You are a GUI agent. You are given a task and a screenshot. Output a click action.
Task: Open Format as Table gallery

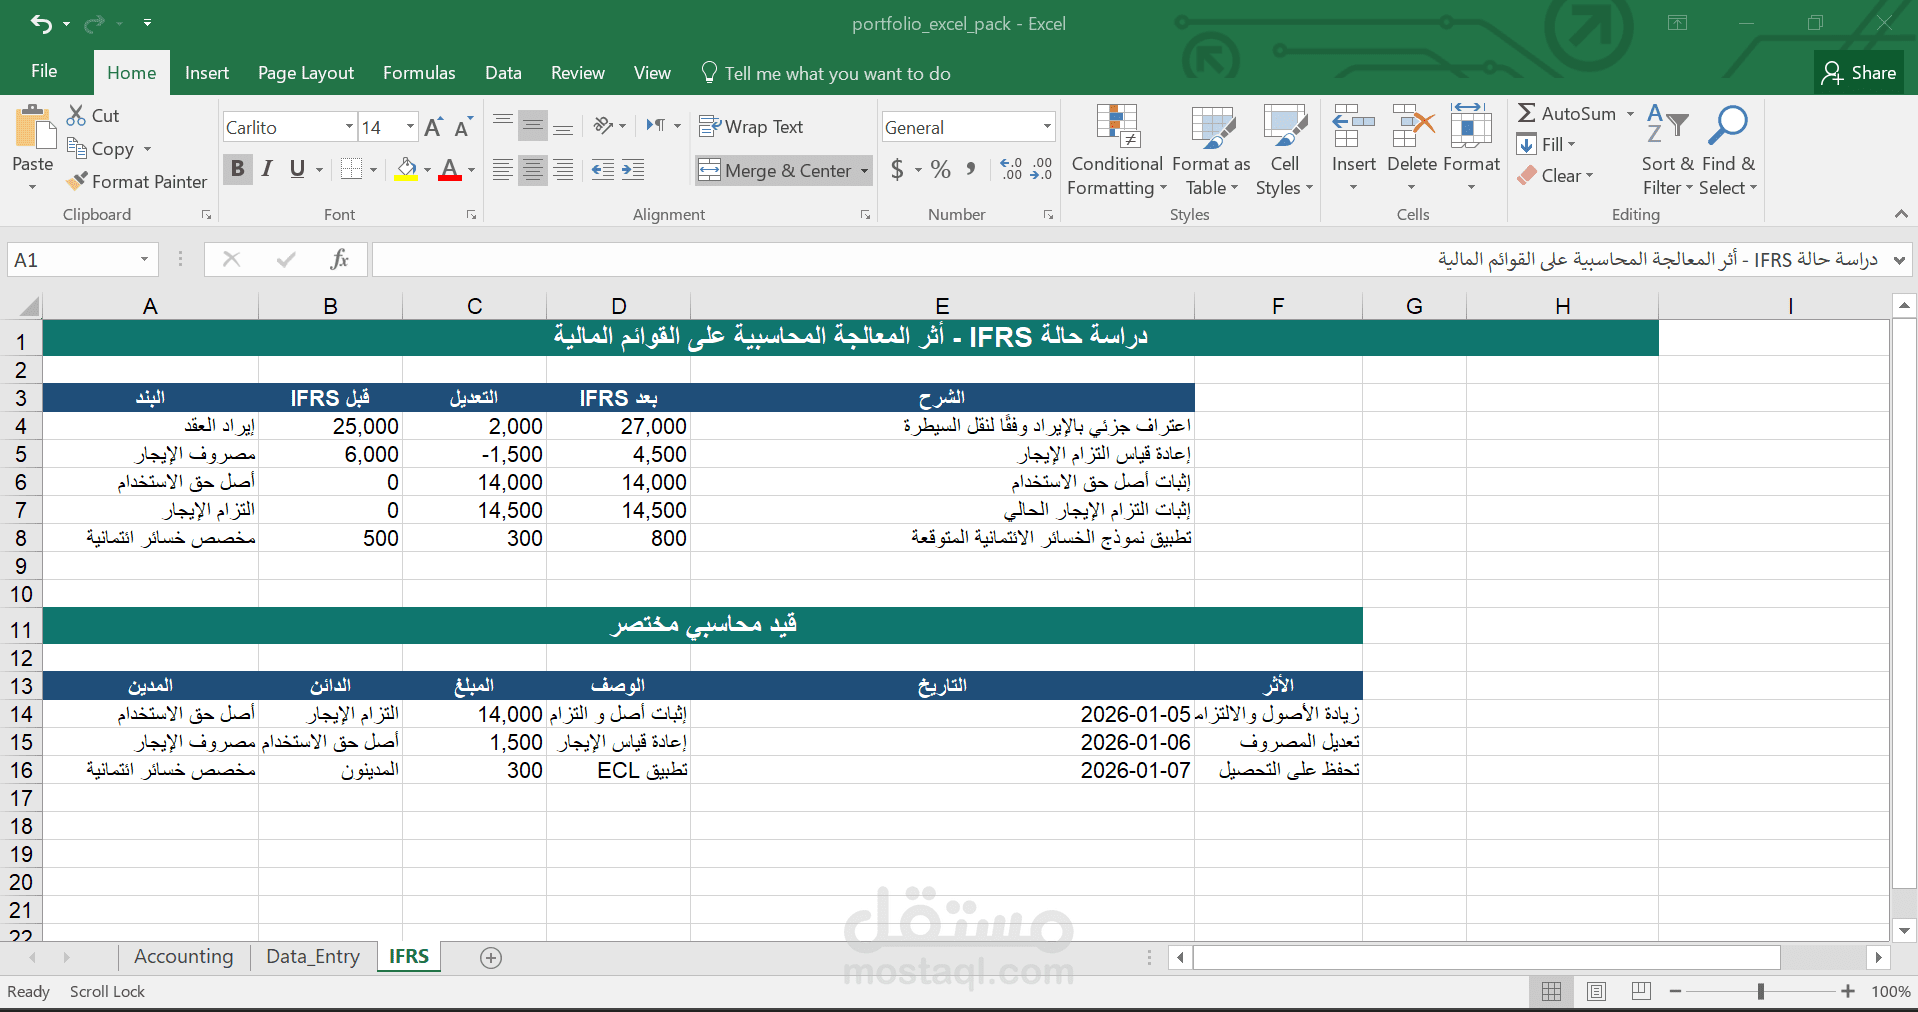point(1211,151)
